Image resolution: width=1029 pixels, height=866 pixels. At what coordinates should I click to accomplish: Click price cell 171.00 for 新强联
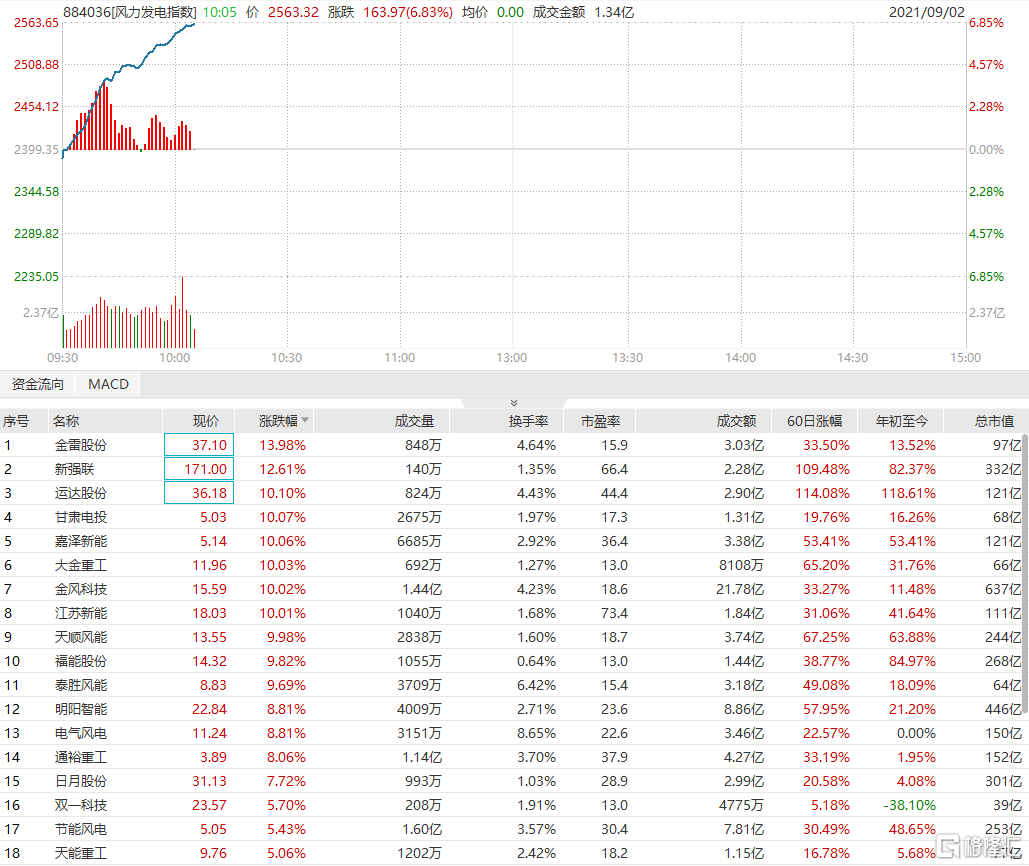point(199,469)
